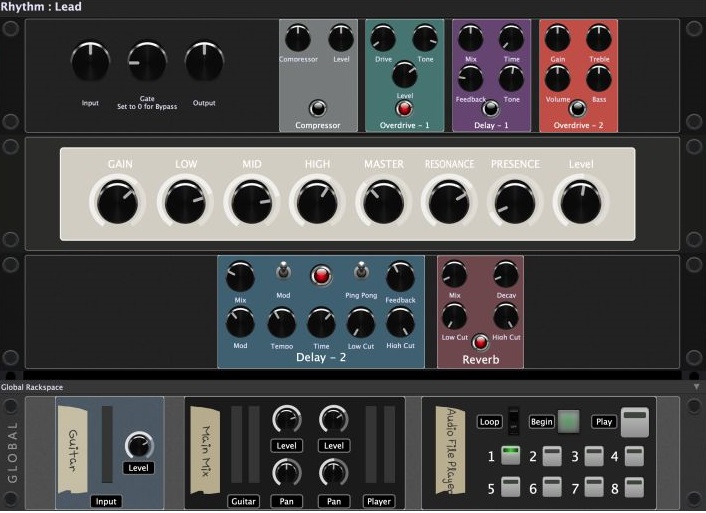Select track pad number 5
Image resolution: width=706 pixels, height=513 pixels.
(x=511, y=488)
